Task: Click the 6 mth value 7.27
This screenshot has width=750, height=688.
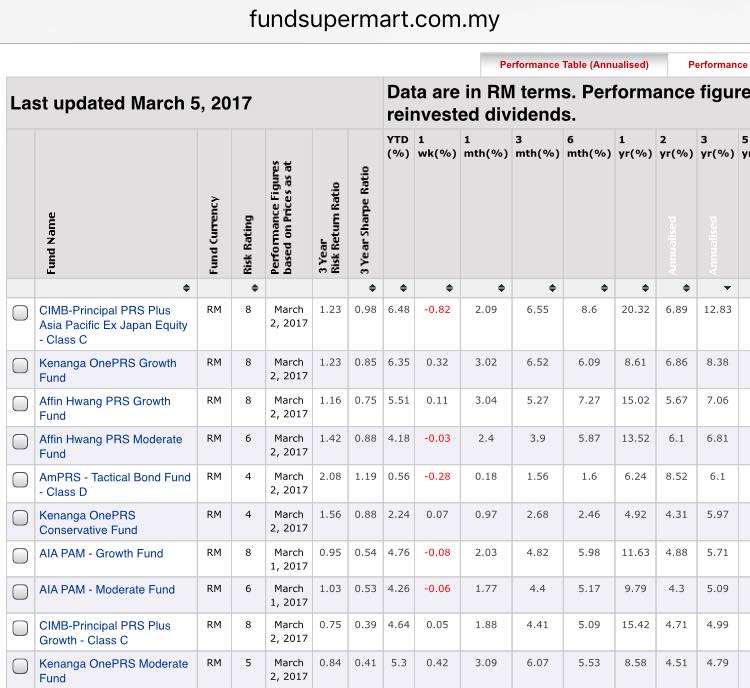Action: coord(589,400)
